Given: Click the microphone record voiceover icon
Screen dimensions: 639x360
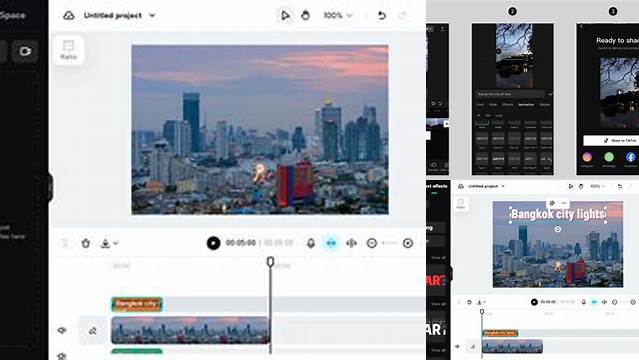Looking at the screenshot, I should point(311,243).
